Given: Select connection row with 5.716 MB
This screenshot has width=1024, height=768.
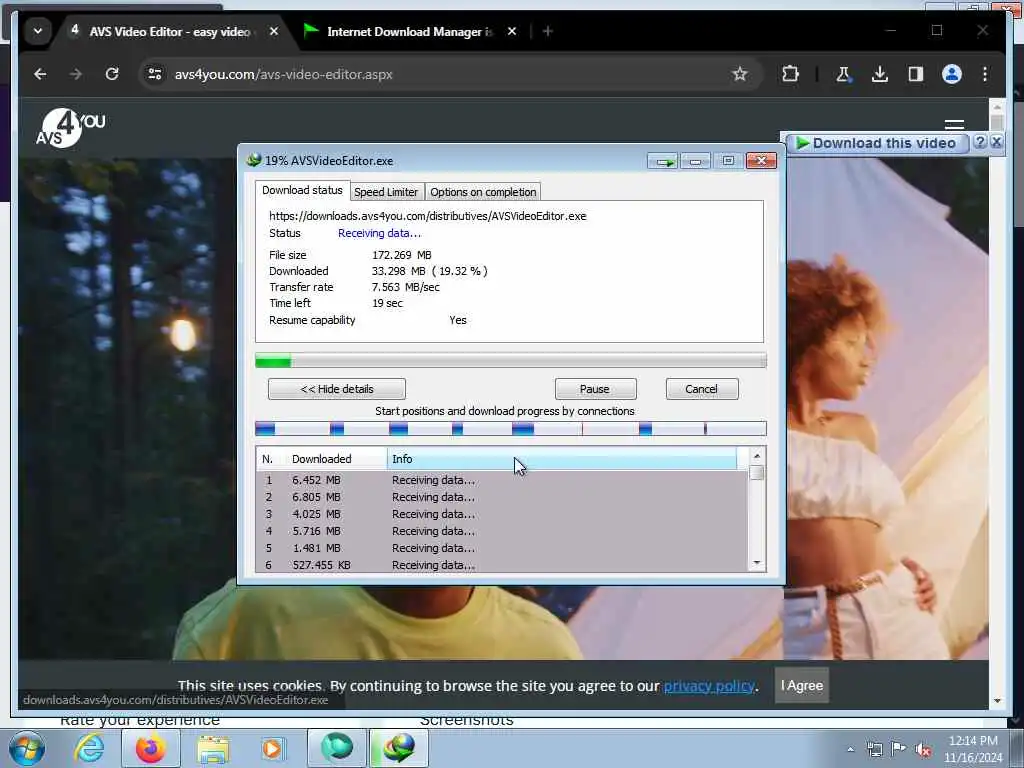Looking at the screenshot, I should (502, 531).
